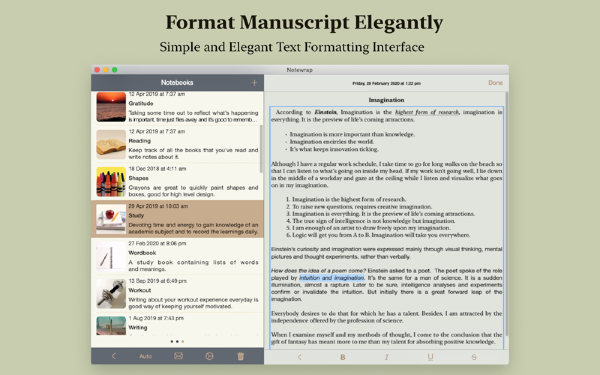The image size is (600, 375).
Task: Click the back arrow in formatting toolbar
Action: 300,357
